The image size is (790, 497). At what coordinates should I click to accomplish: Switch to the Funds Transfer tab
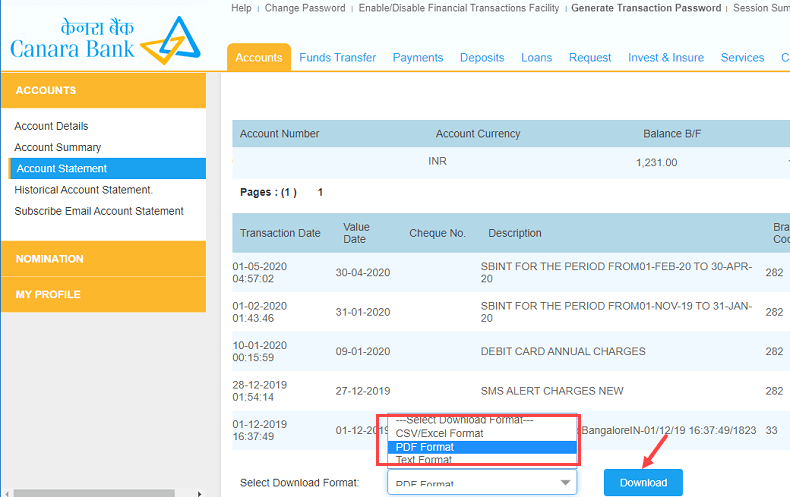tap(338, 57)
